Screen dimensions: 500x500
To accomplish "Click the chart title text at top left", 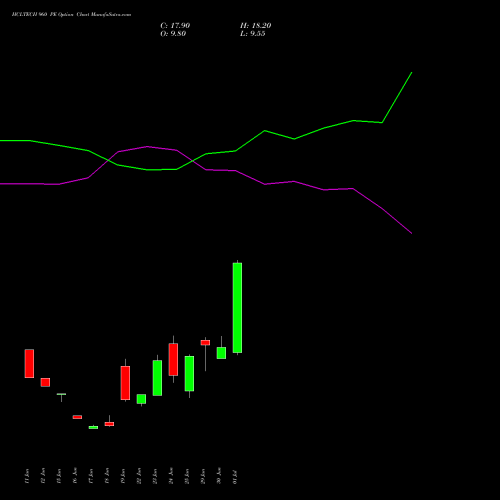I will click(71, 15).
